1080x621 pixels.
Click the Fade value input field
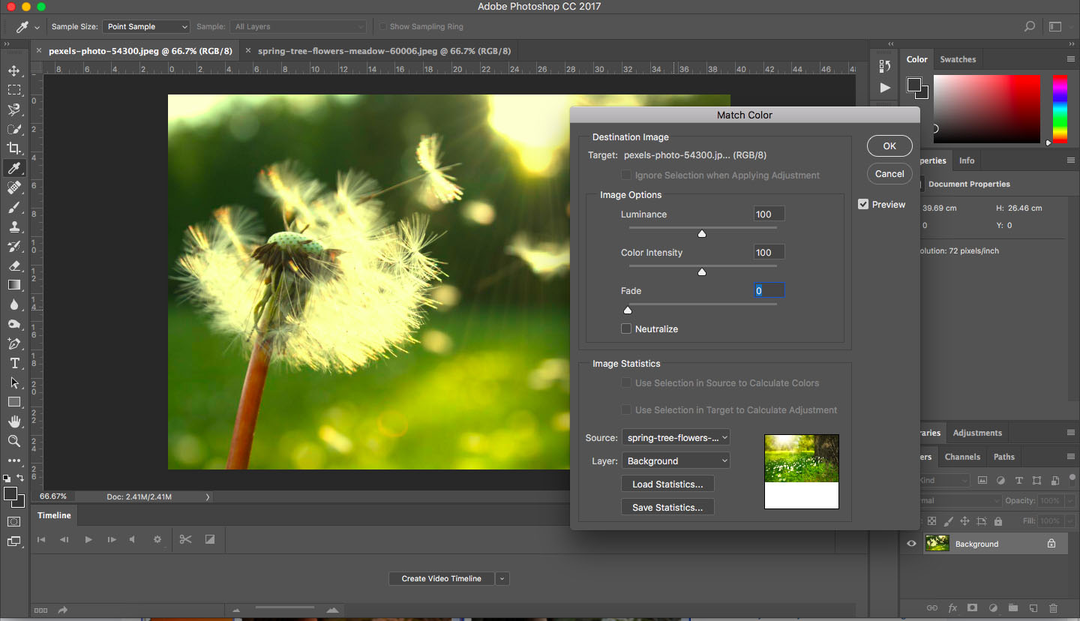pyautogui.click(x=769, y=291)
